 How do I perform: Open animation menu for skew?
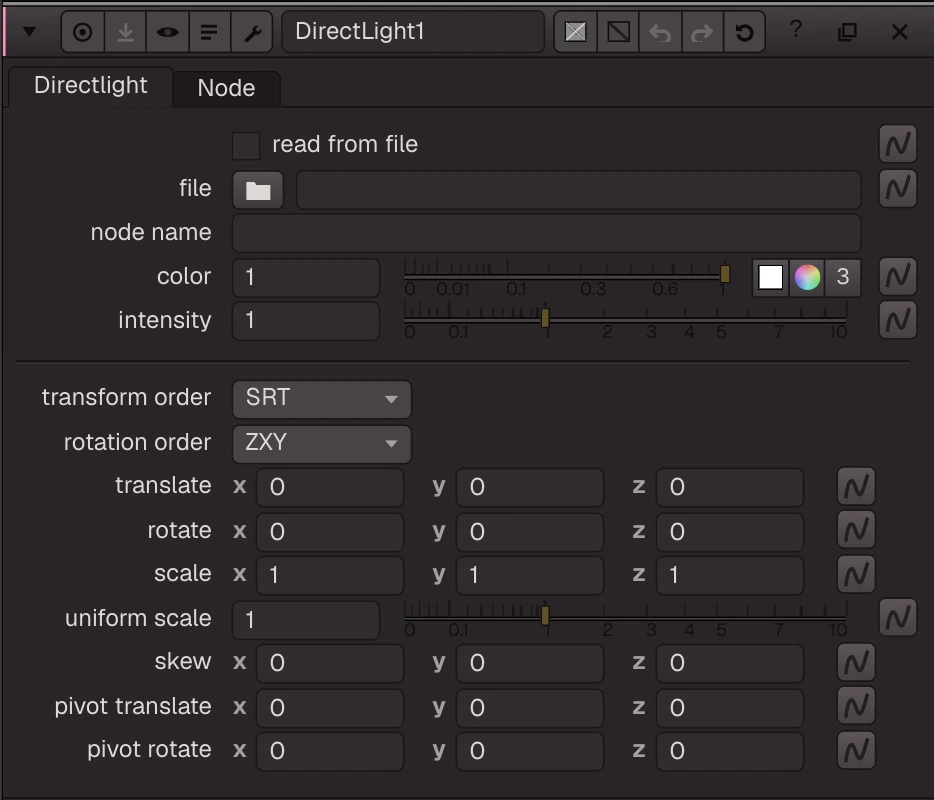[857, 662]
